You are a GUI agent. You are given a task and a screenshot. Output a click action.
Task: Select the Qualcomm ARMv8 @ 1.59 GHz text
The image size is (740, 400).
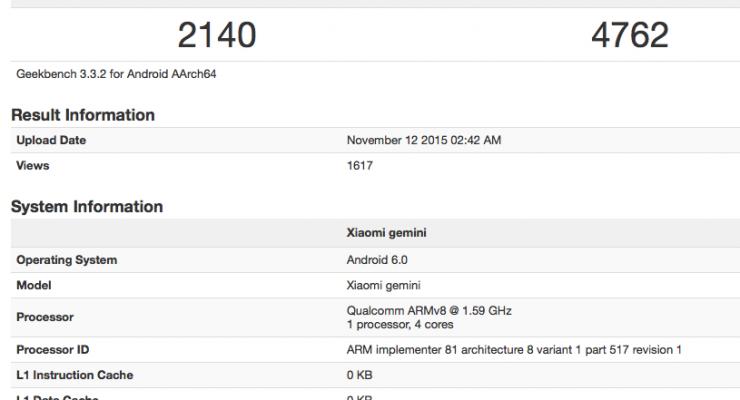coord(428,310)
